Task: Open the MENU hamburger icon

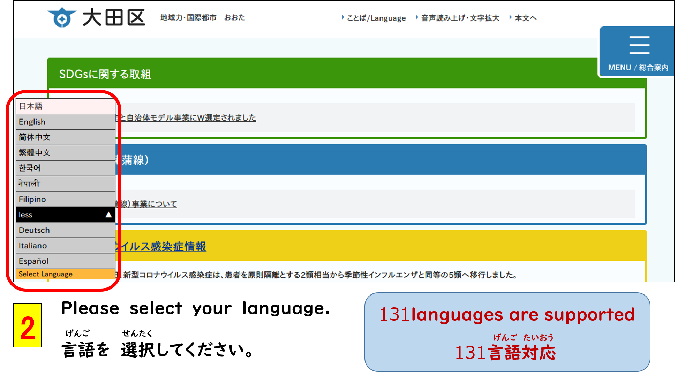Action: pos(639,46)
